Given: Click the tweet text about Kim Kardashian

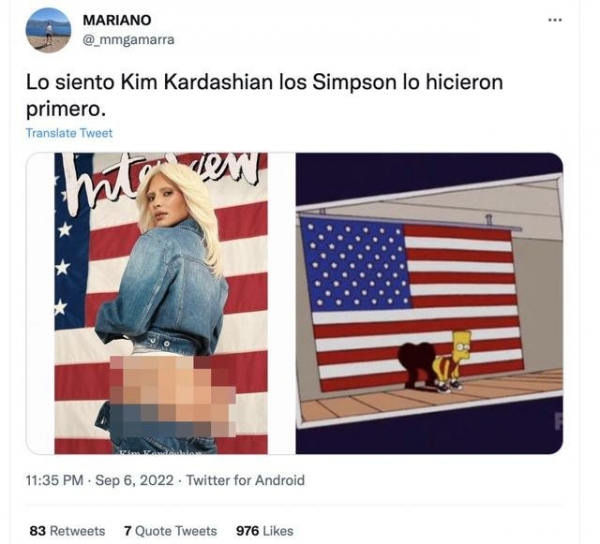Looking at the screenshot, I should click(264, 95).
